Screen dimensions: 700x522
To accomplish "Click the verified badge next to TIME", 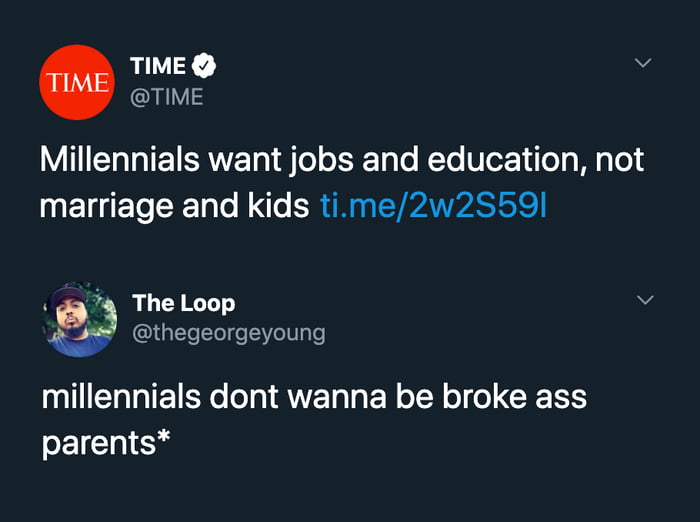I will (204, 67).
